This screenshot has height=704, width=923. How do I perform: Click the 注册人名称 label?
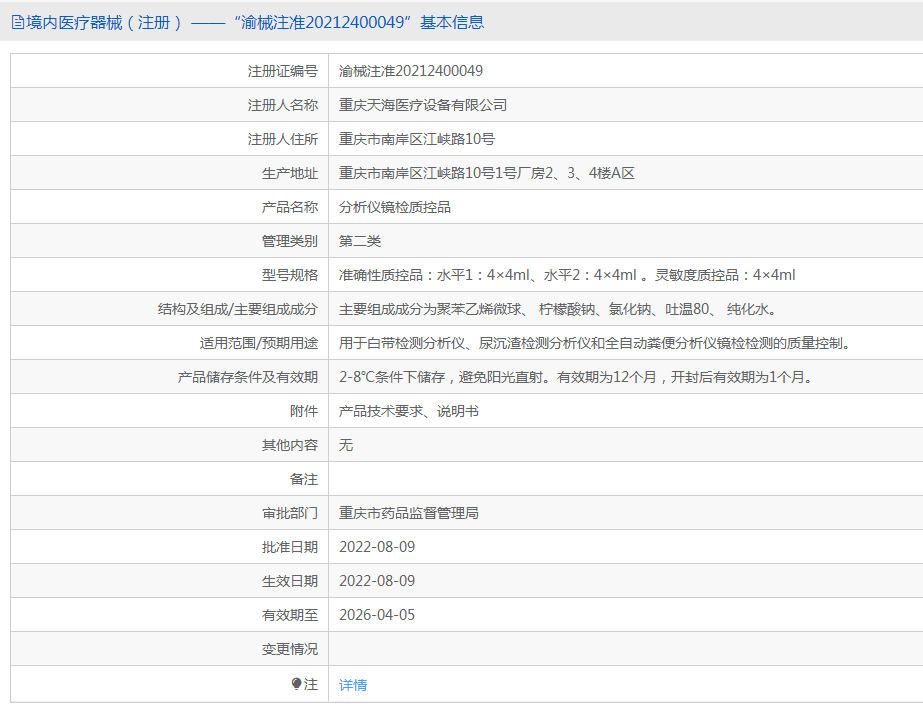pos(283,105)
